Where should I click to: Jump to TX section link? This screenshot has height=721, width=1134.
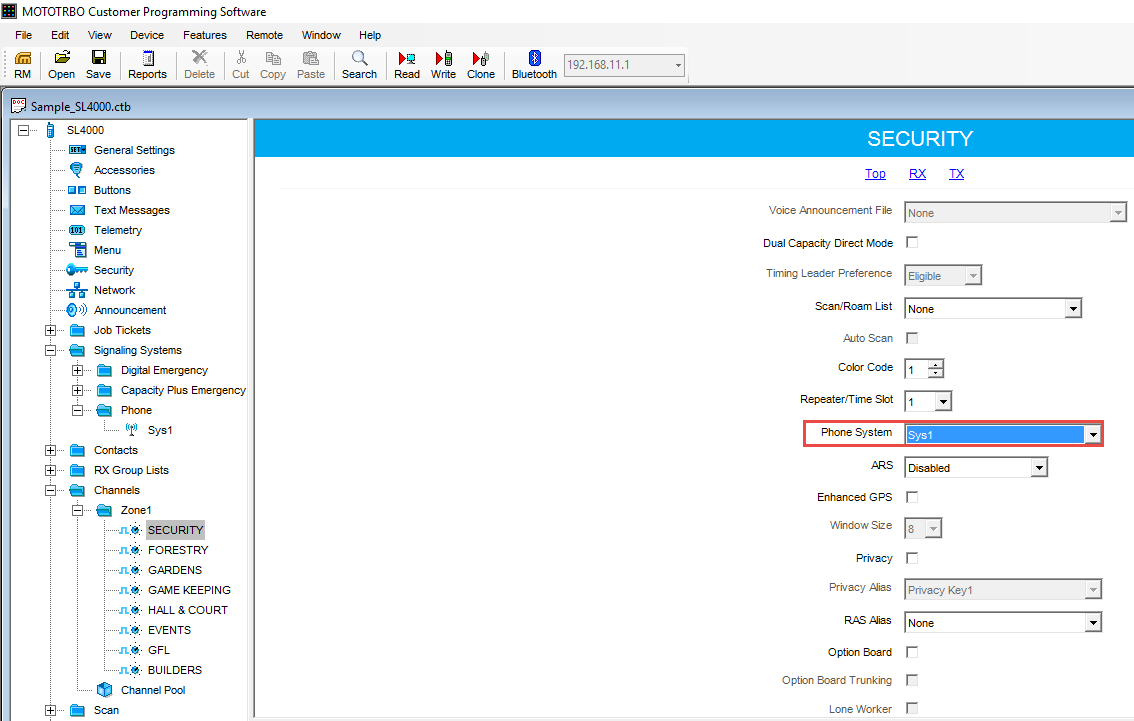(x=956, y=174)
